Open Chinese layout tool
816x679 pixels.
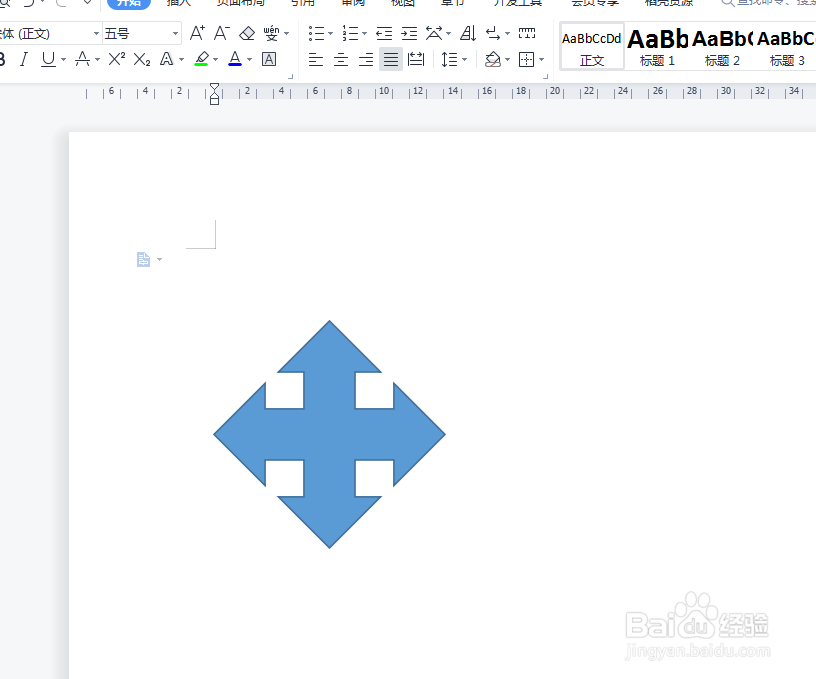434,34
